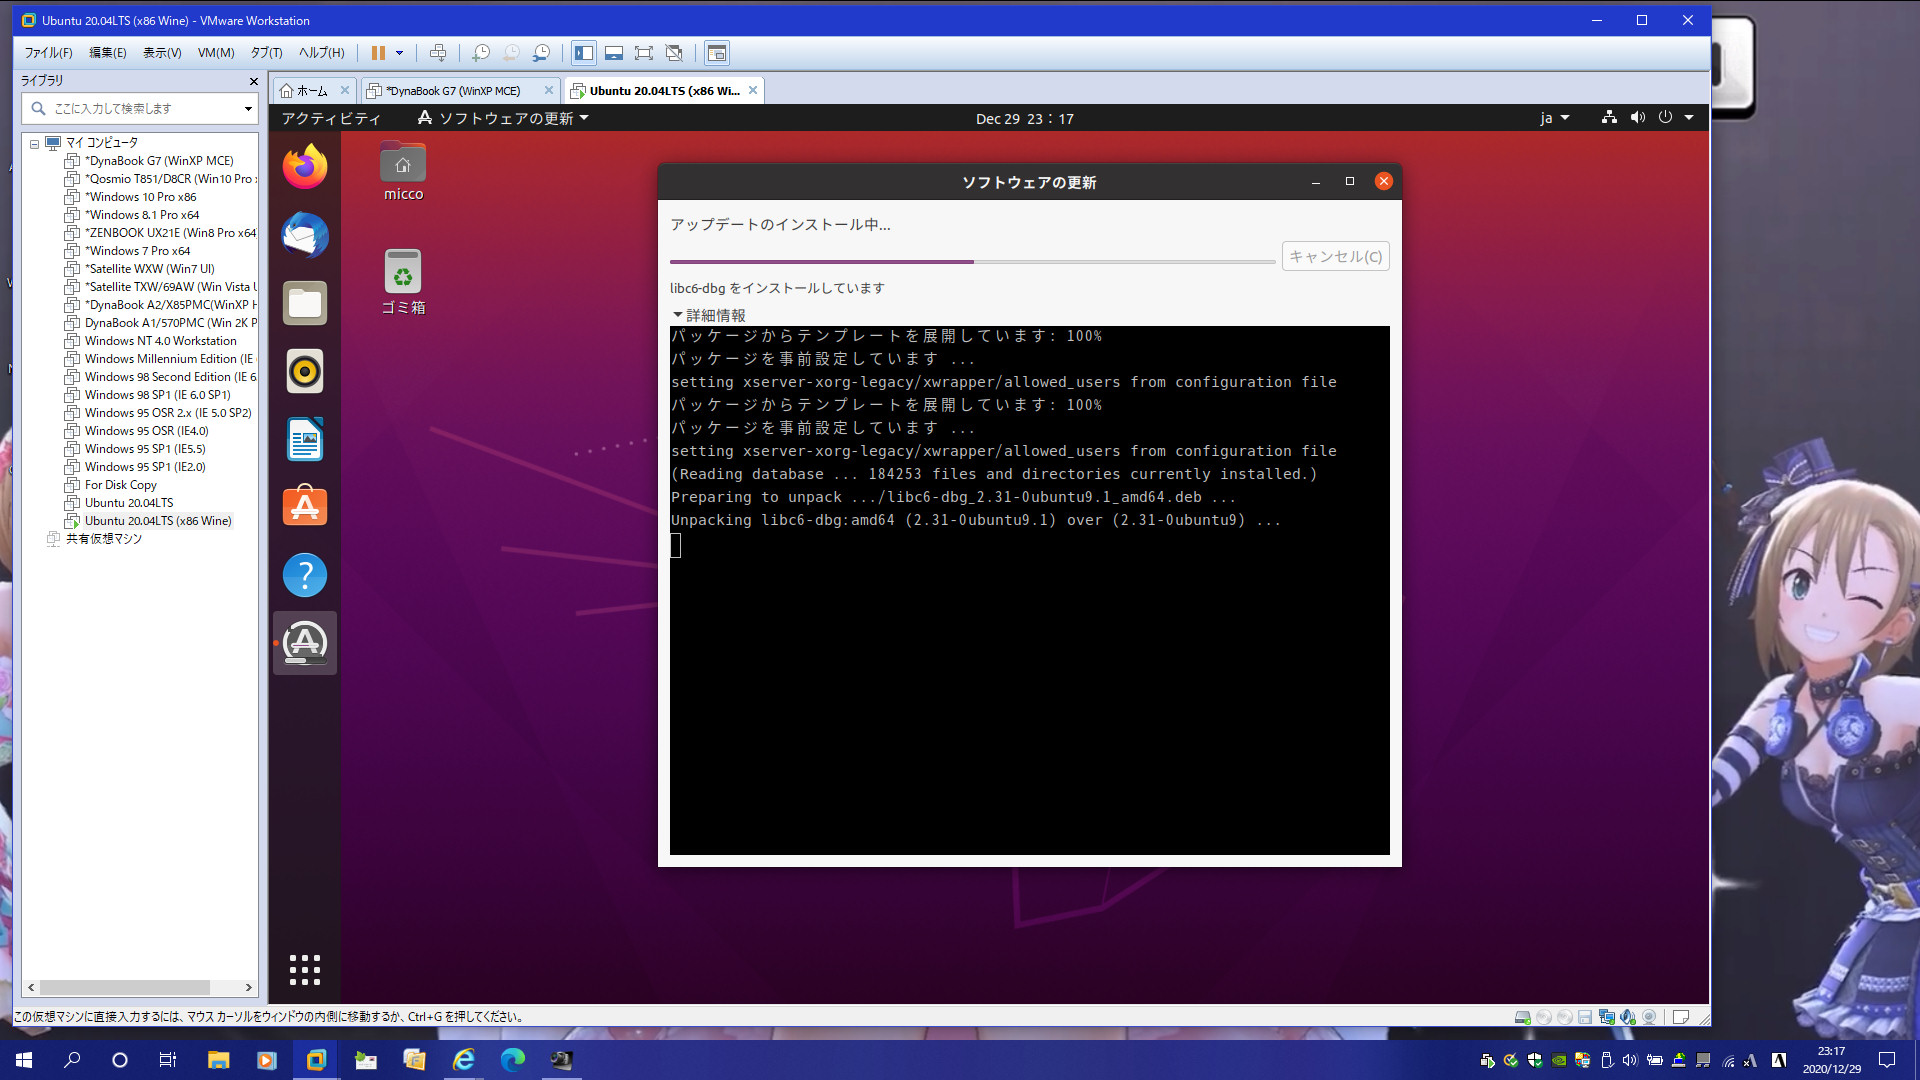1920x1080 pixels.
Task: Open the VM(M) menu
Action: (216, 53)
